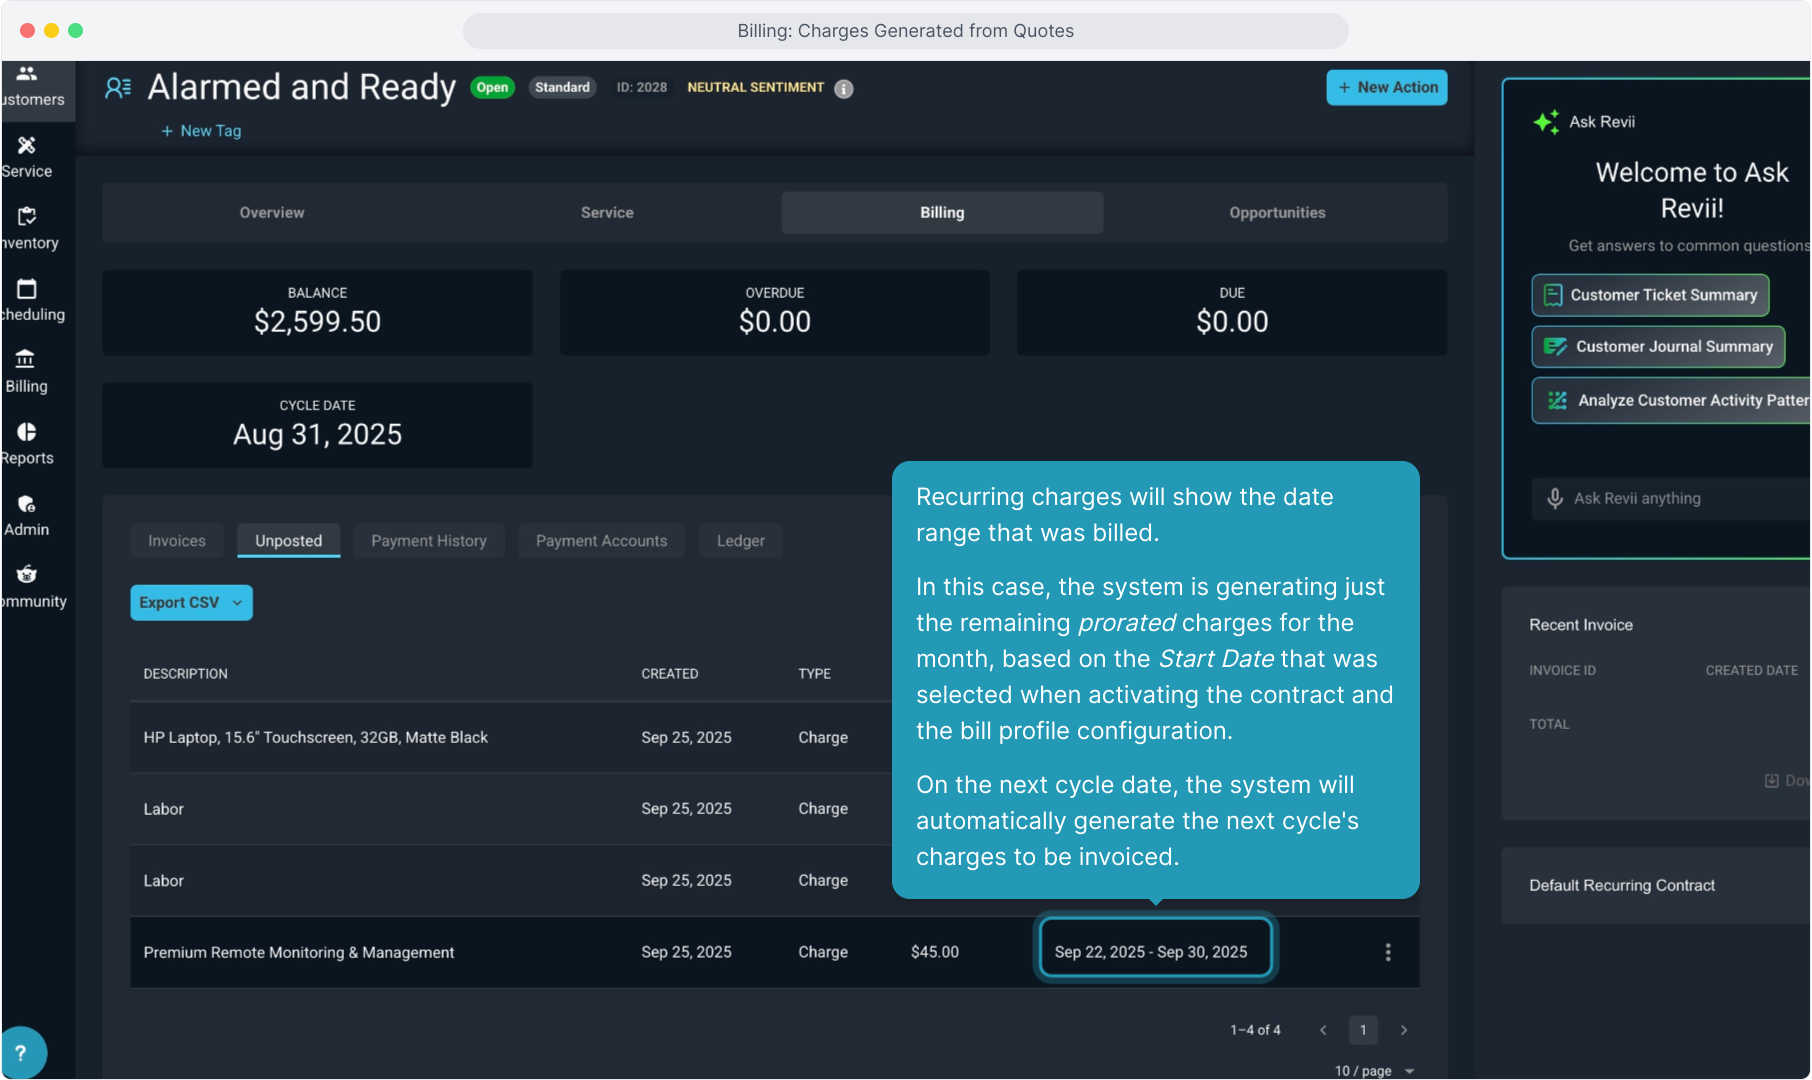Open the Opportunities tab
The height and width of the screenshot is (1080, 1812).
click(1277, 213)
